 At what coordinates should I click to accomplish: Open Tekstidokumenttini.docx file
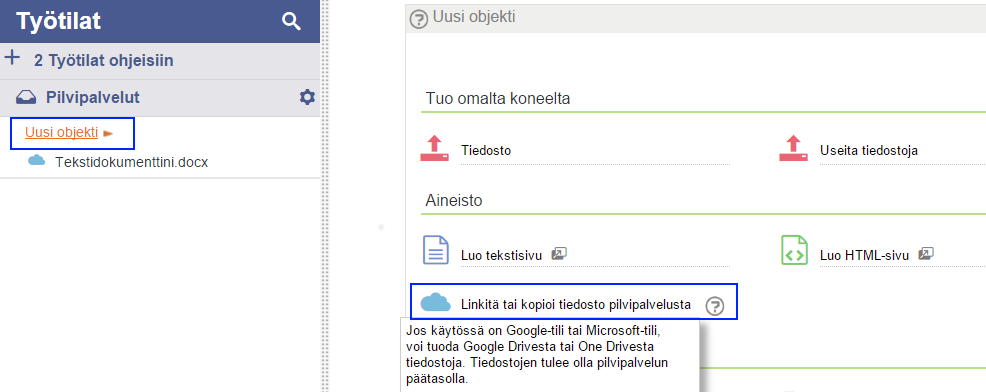coord(131,162)
